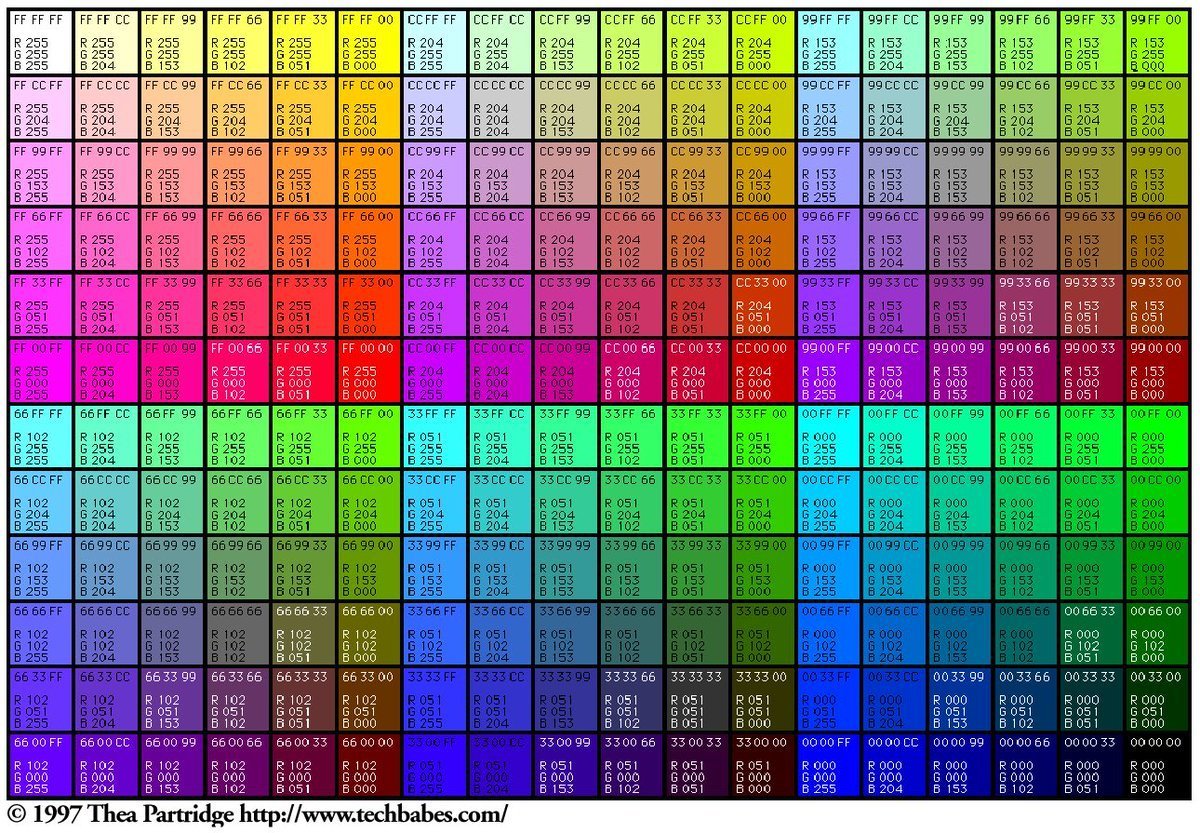This screenshot has height=833, width=1200.
Task: Choose the golden FF CC 00 swatch
Action: point(368,107)
